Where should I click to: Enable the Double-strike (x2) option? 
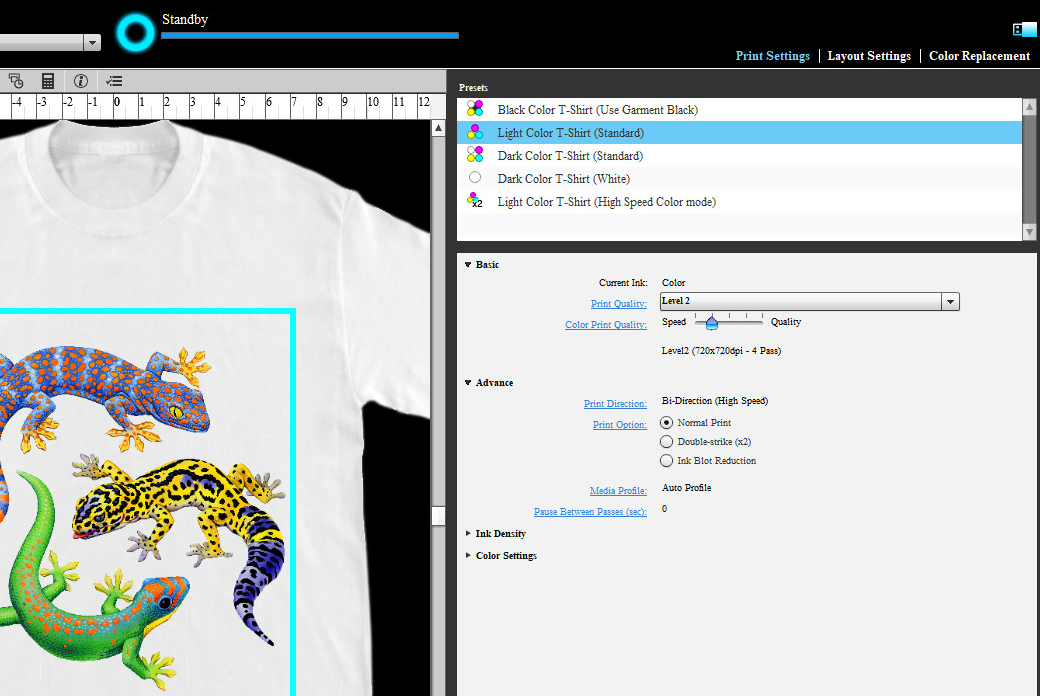coord(667,441)
